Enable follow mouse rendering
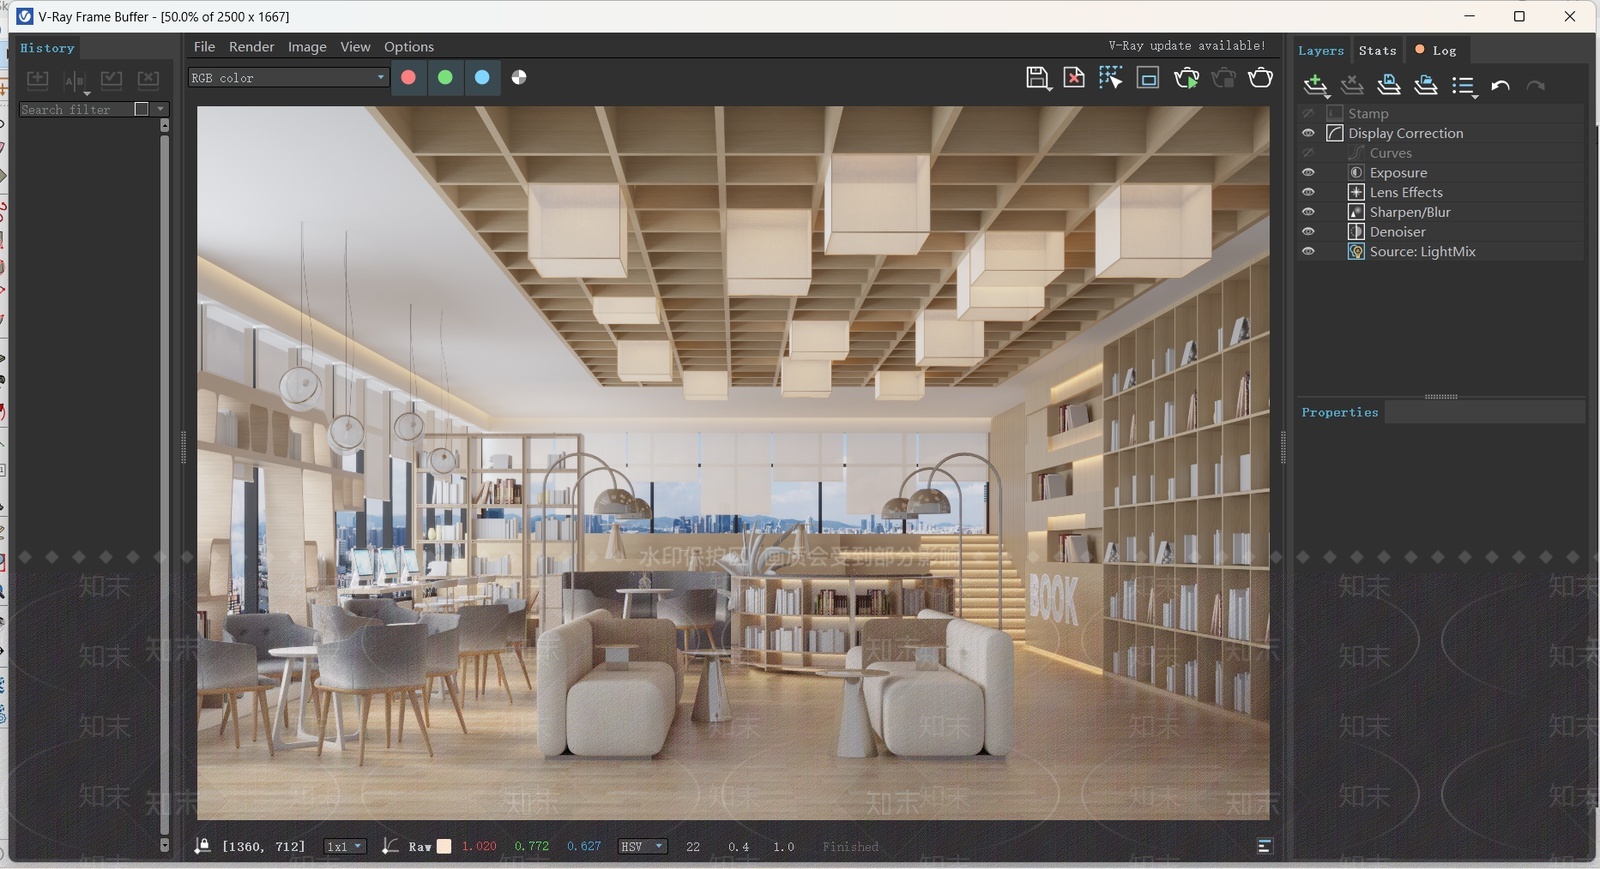Viewport: 1600px width, 869px height. (x=1111, y=78)
